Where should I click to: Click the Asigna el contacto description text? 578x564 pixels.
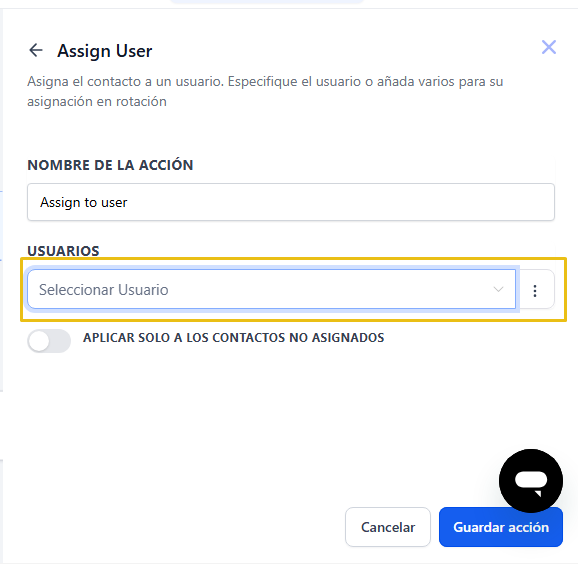265,91
